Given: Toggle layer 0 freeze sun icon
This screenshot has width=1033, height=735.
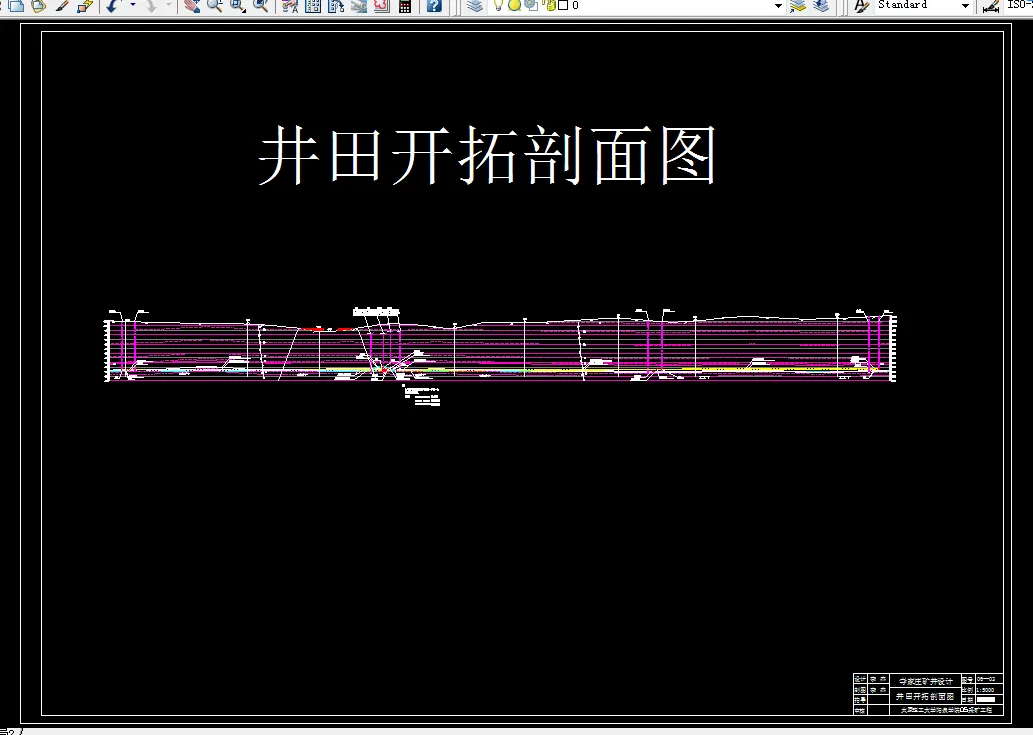Looking at the screenshot, I should (514, 5).
